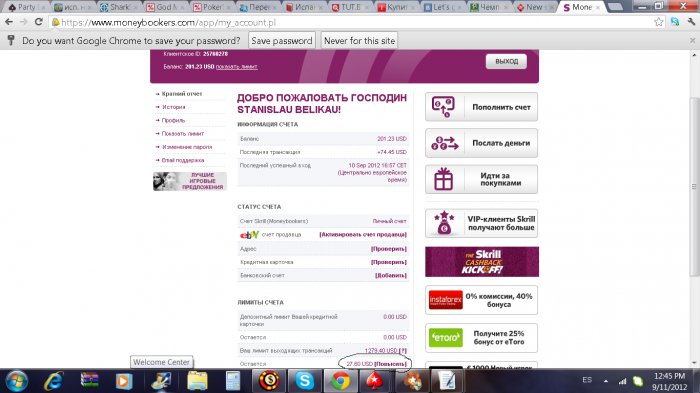Click the instaforex logo
700x393 pixels.
coord(446,300)
